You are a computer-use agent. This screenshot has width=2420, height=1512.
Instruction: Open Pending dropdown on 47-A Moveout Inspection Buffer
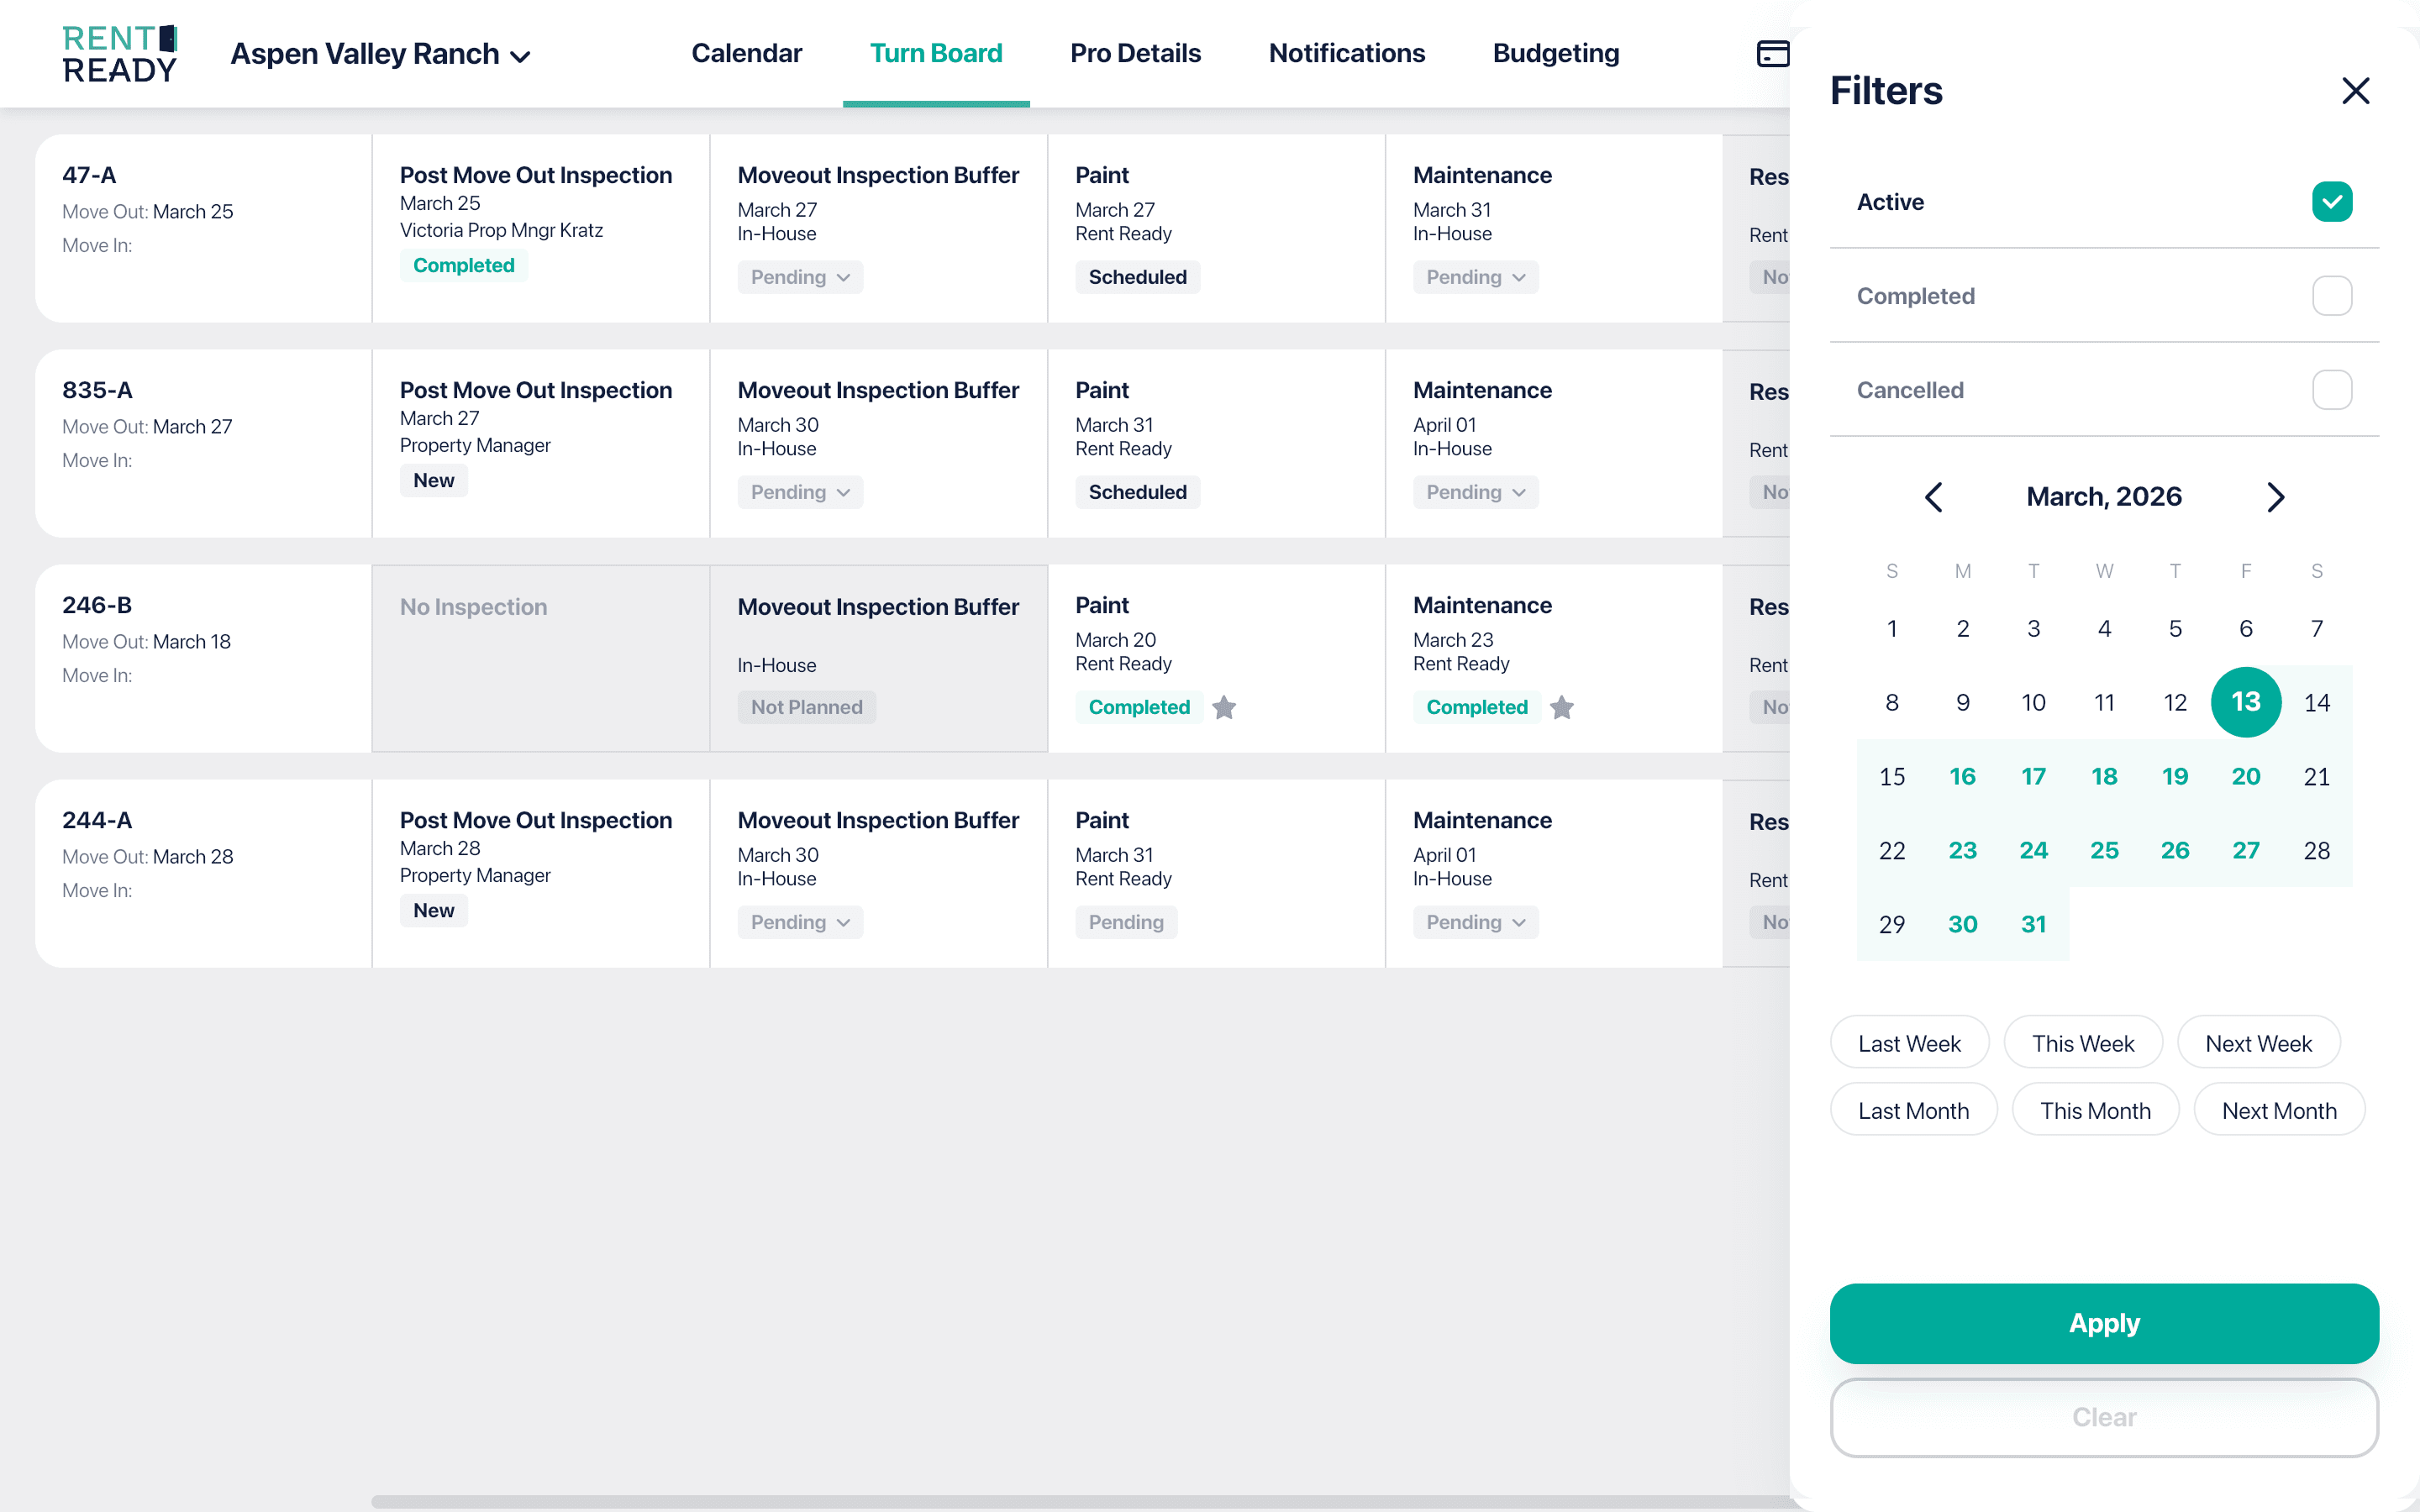799,277
